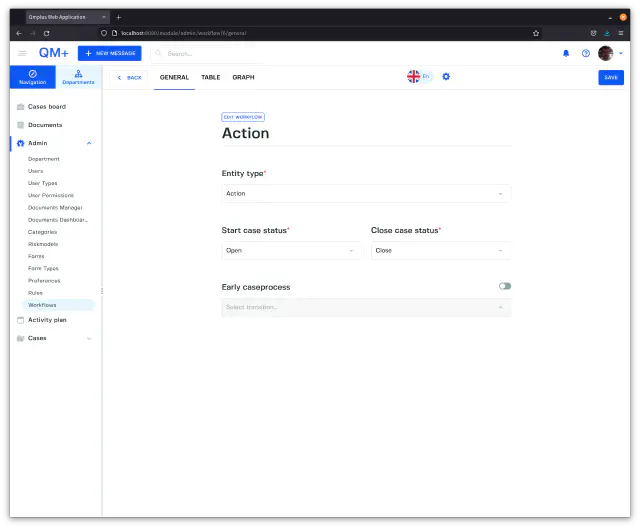Viewport: 640px width, 528px height.
Task: Select the Navigation panel tab
Action: coord(33,77)
